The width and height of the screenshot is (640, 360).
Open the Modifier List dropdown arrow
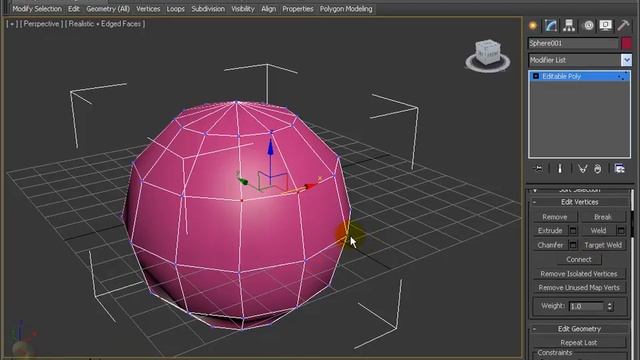(x=626, y=60)
